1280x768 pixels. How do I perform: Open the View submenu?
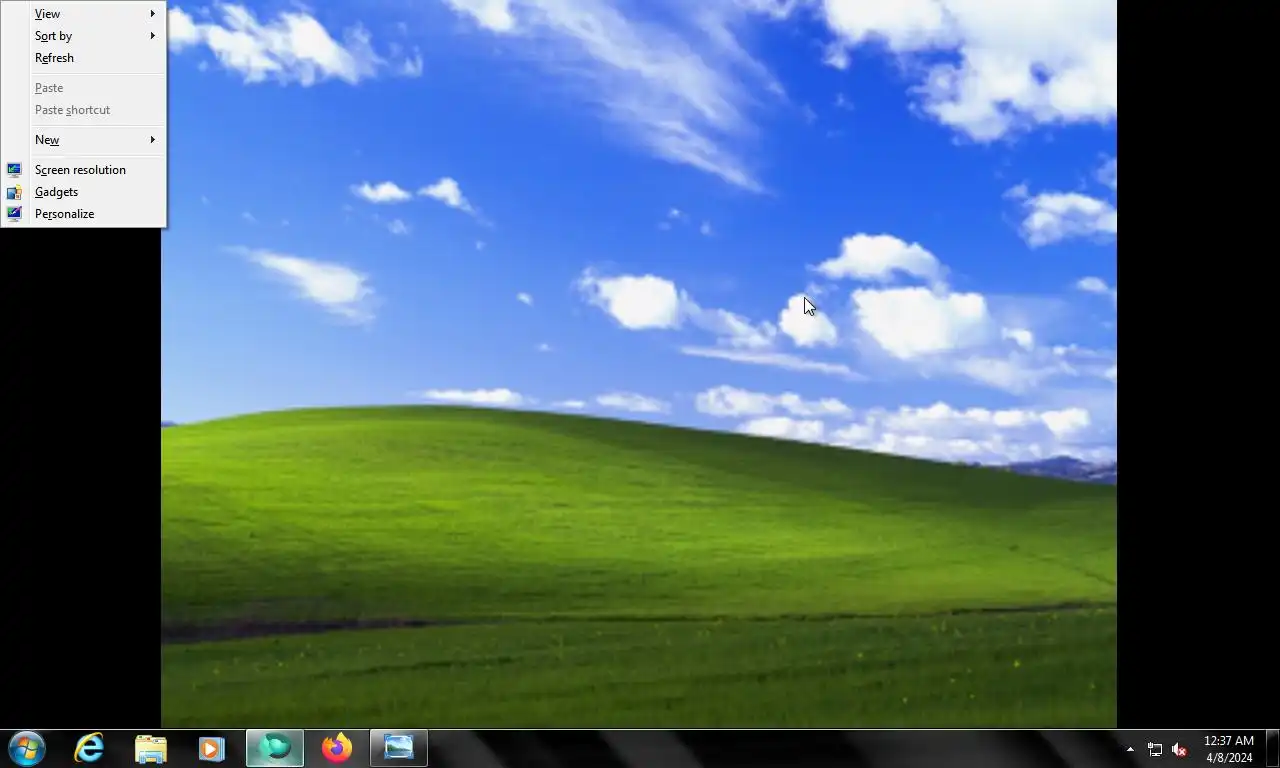pyautogui.click(x=83, y=14)
